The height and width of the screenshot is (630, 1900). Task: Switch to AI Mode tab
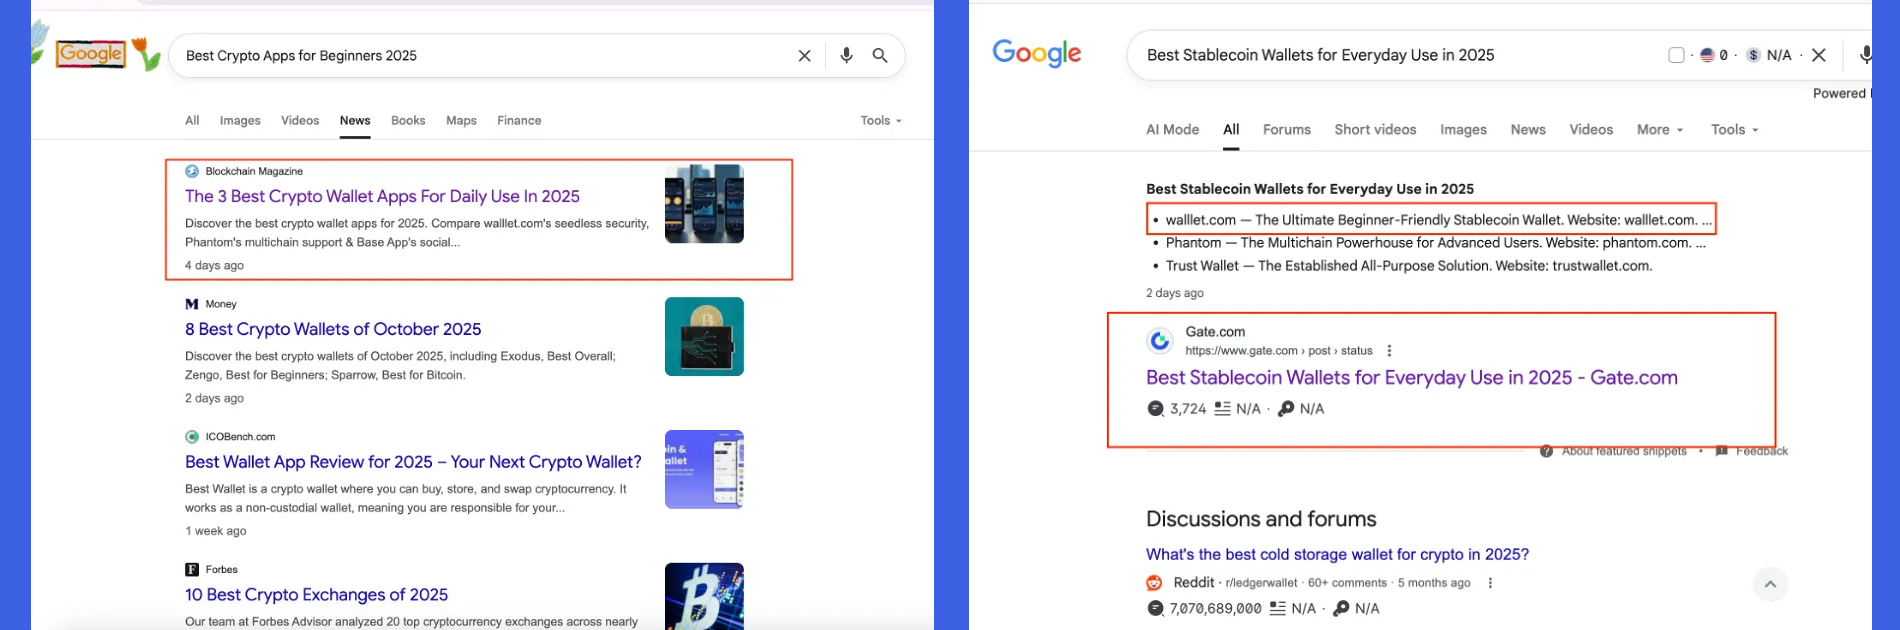(x=1172, y=130)
